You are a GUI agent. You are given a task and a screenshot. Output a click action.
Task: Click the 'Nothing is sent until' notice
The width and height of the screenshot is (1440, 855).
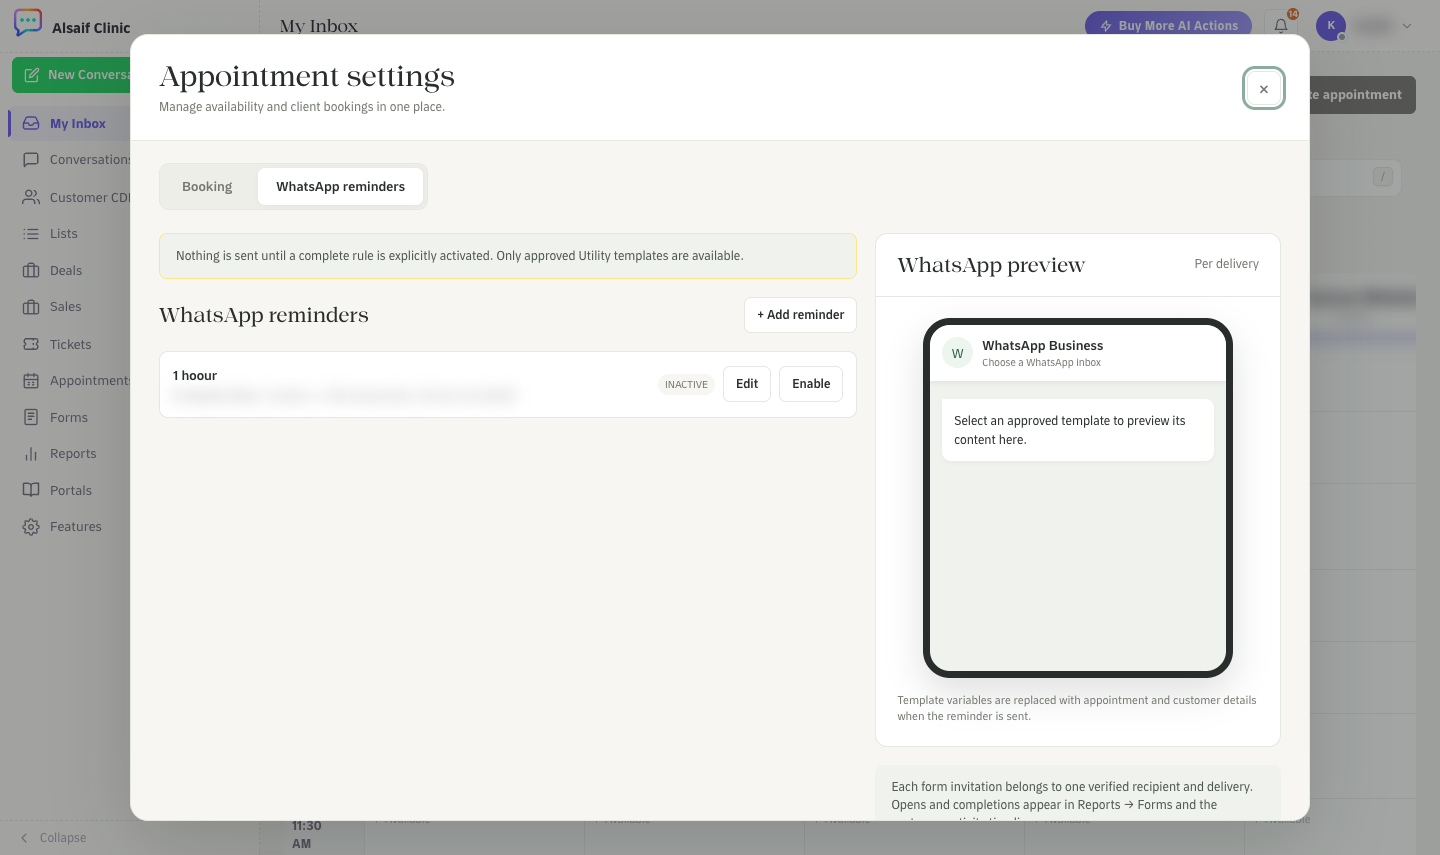[x=508, y=256]
